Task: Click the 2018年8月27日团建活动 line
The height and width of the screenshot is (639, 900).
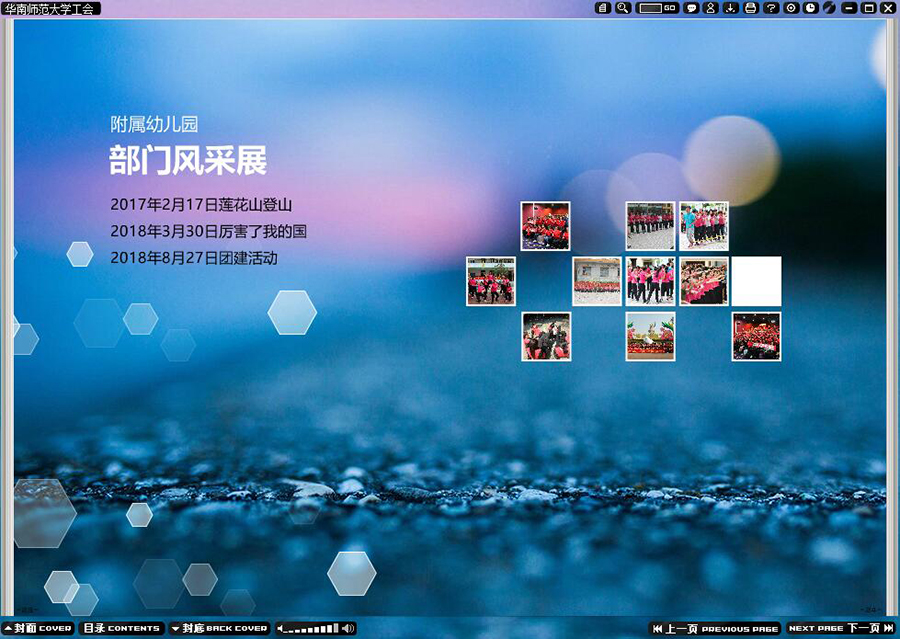Action: pos(194,258)
